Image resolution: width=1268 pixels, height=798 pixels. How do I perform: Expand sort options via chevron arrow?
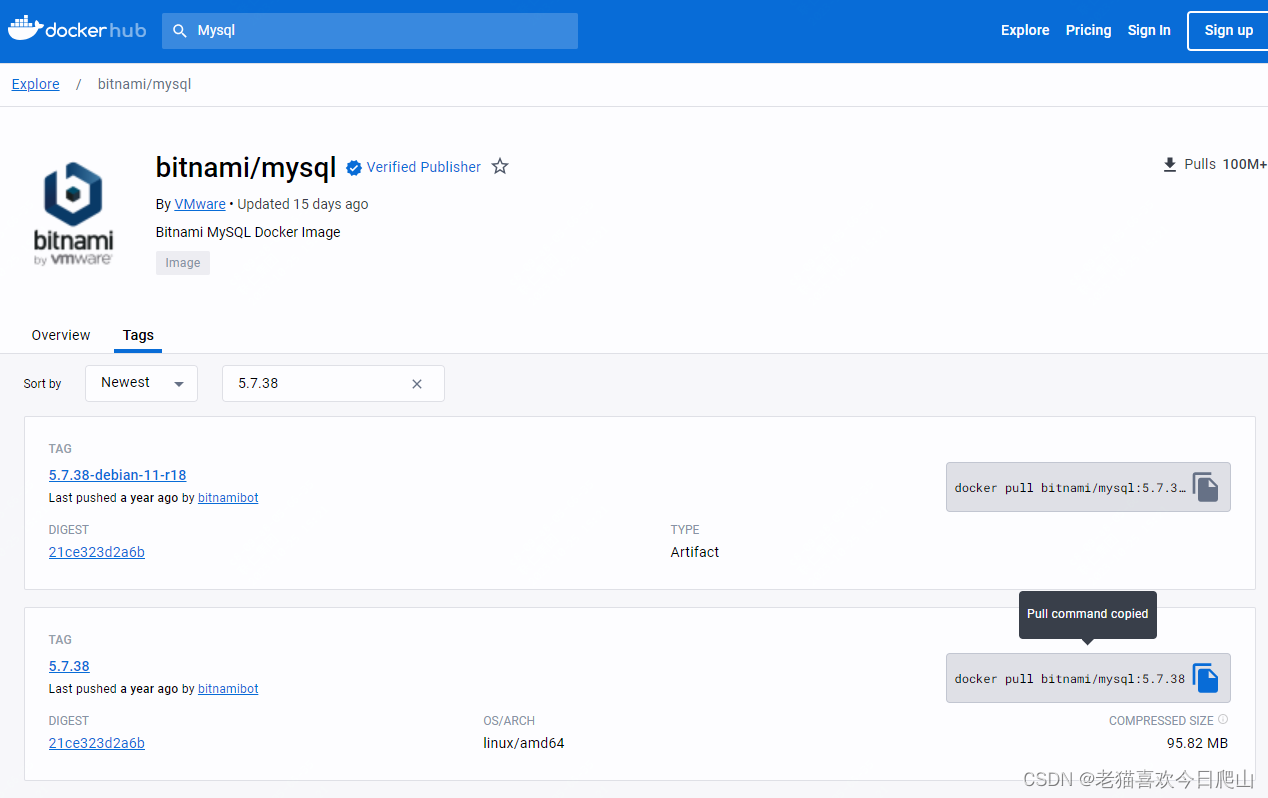(179, 383)
